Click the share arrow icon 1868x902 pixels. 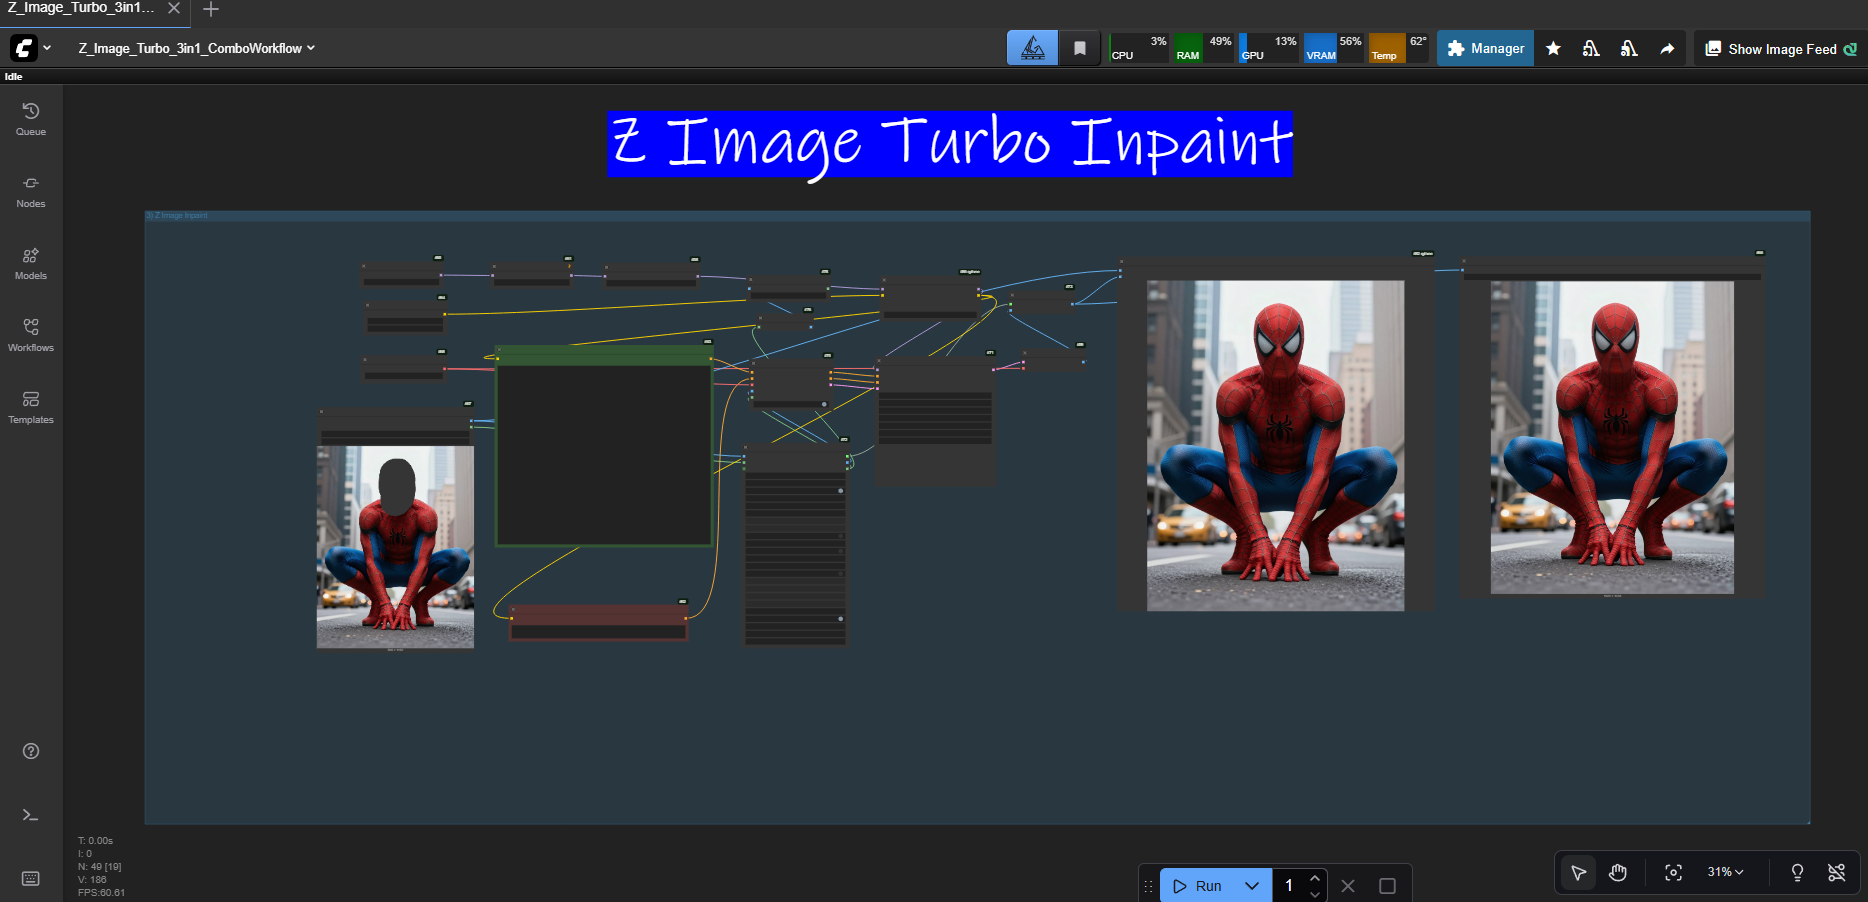(x=1667, y=48)
